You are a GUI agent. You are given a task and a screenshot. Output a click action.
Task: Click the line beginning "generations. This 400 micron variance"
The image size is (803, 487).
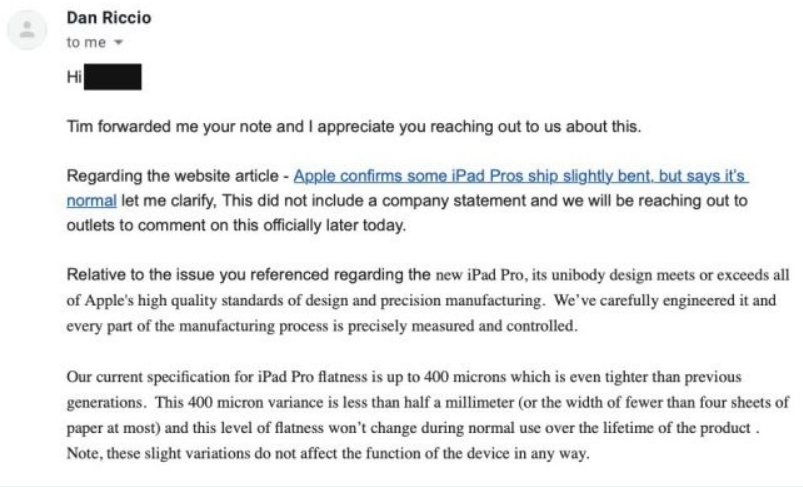tap(428, 403)
